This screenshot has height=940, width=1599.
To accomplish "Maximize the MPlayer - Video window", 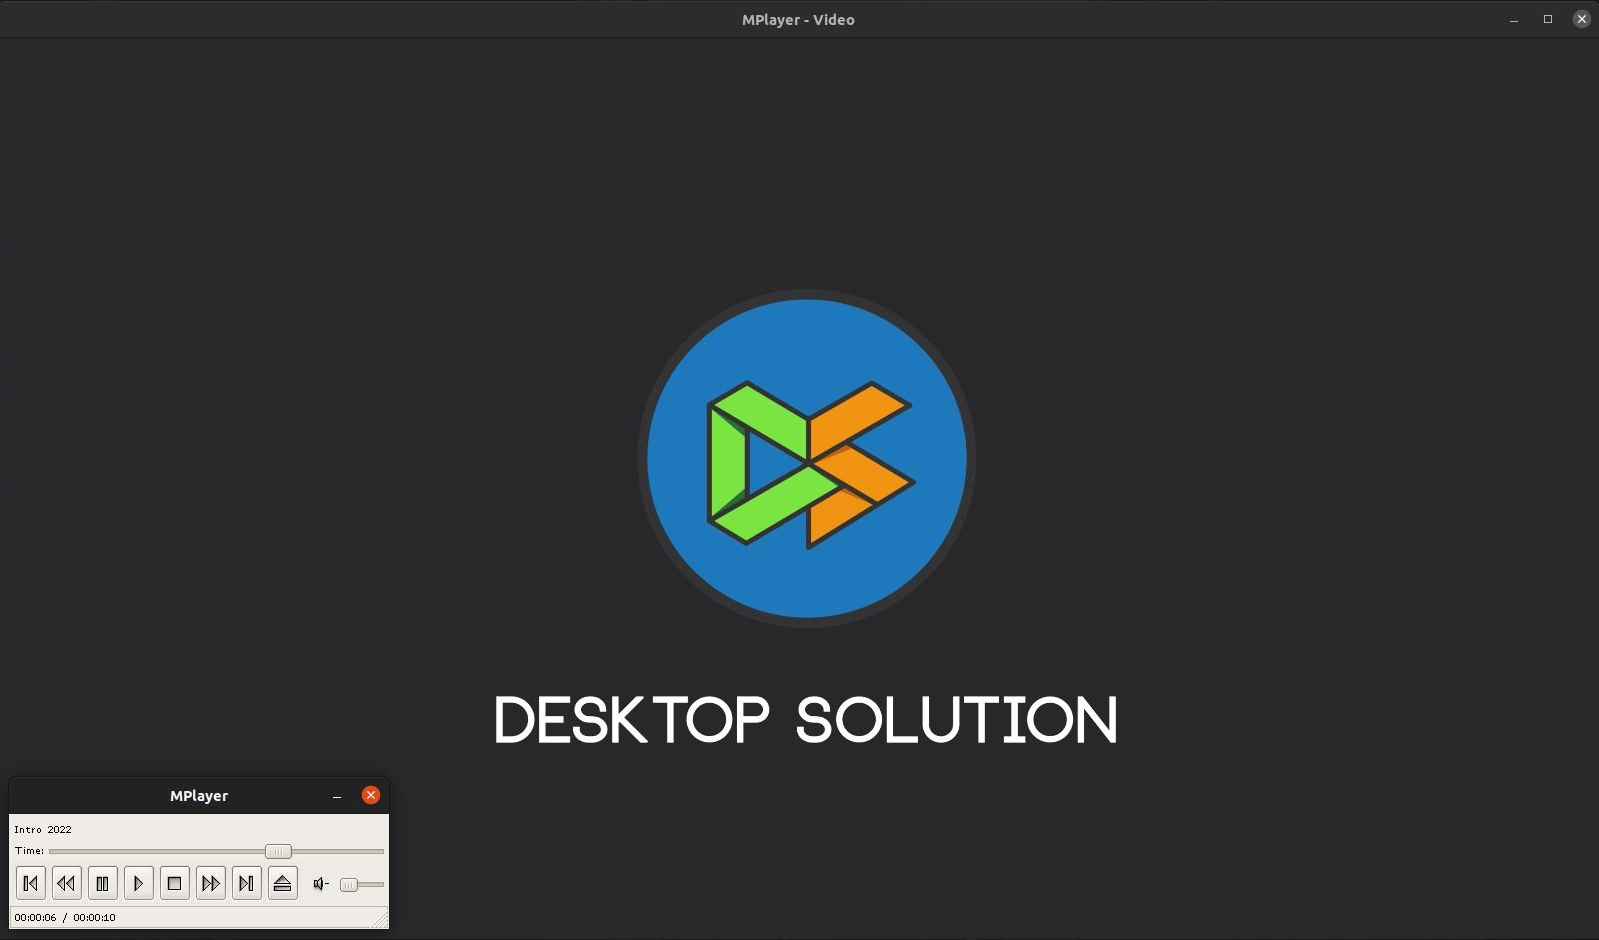I will pyautogui.click(x=1548, y=19).
